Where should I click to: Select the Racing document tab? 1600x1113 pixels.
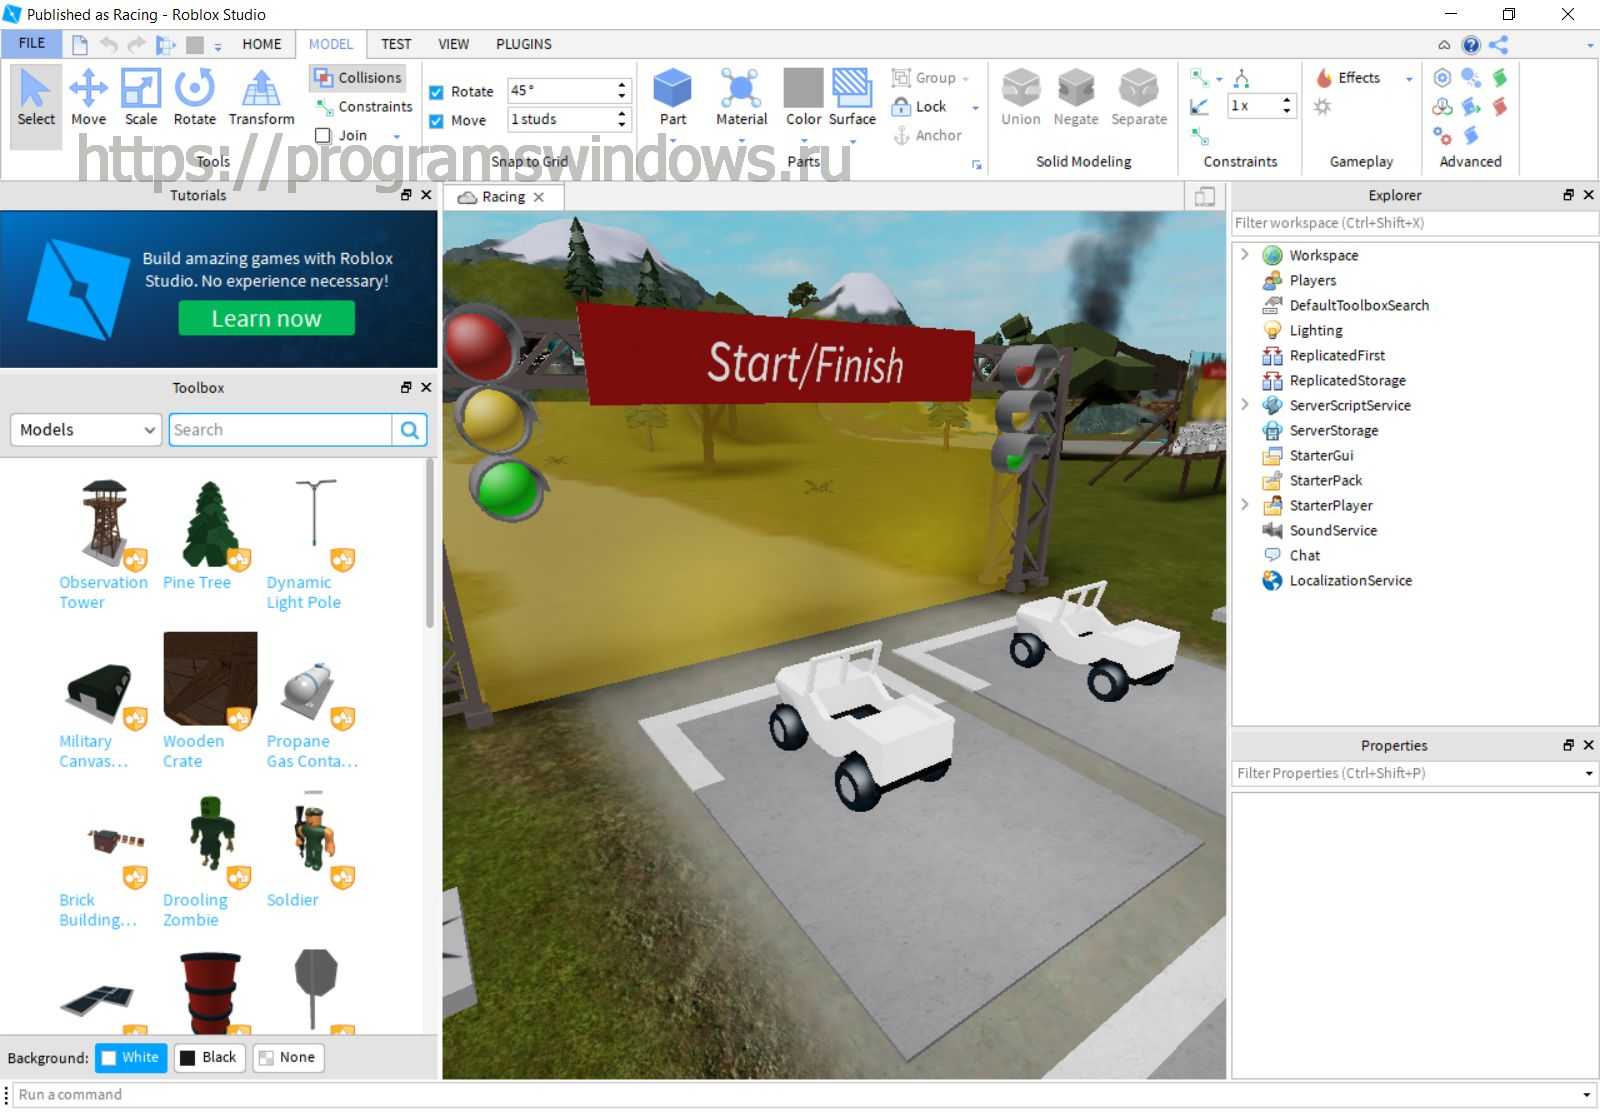pyautogui.click(x=504, y=197)
